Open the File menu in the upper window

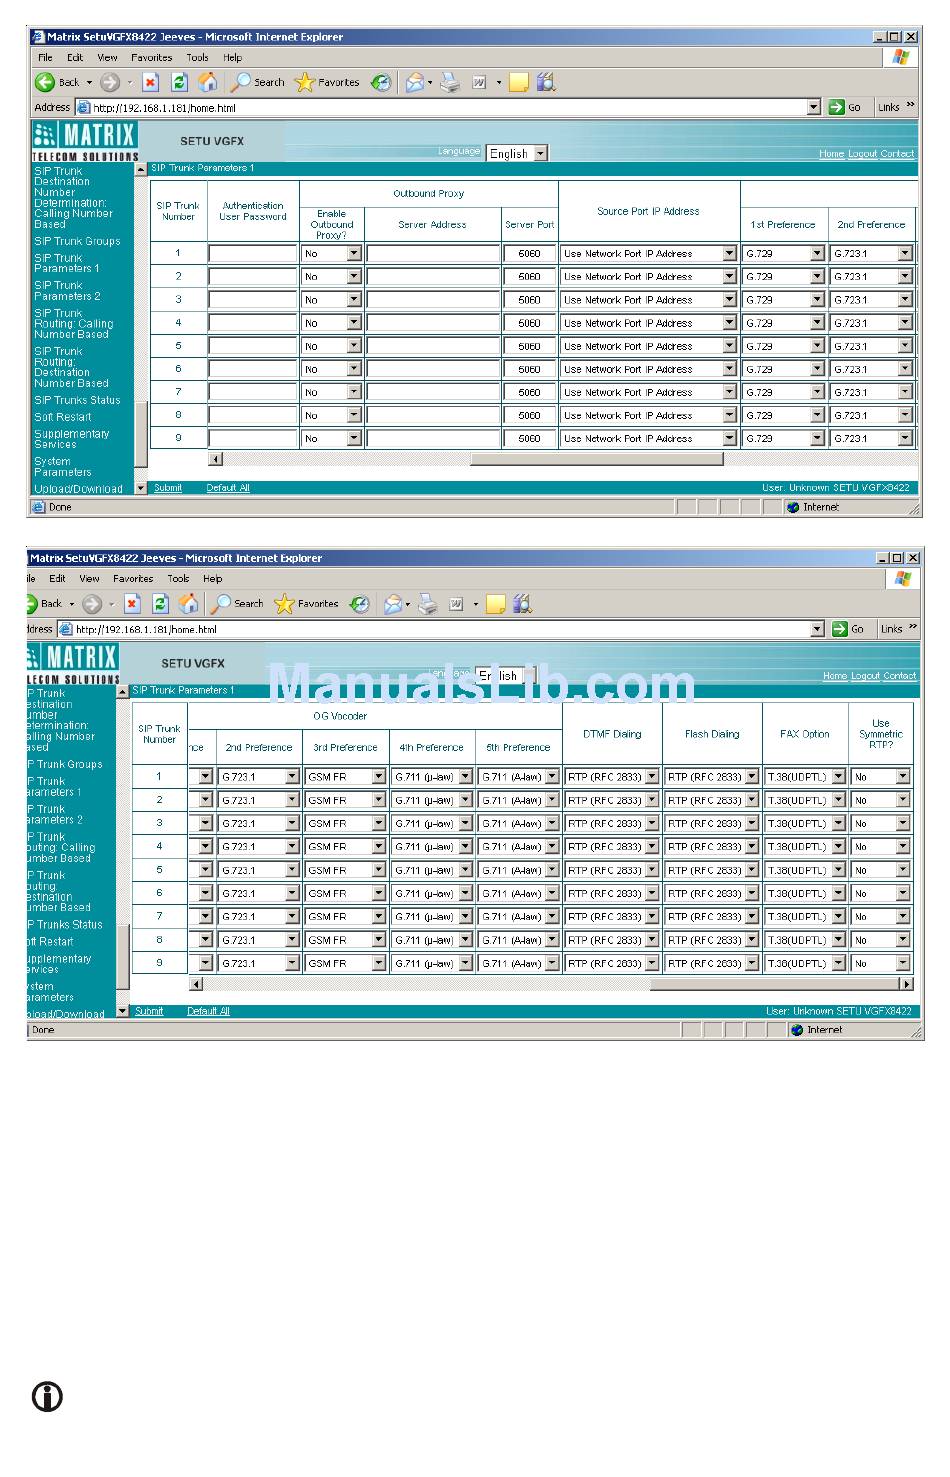[45, 58]
